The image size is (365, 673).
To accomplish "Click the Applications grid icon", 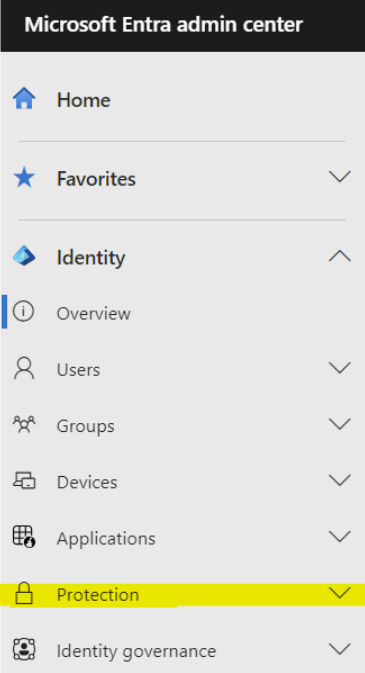I will tap(24, 537).
